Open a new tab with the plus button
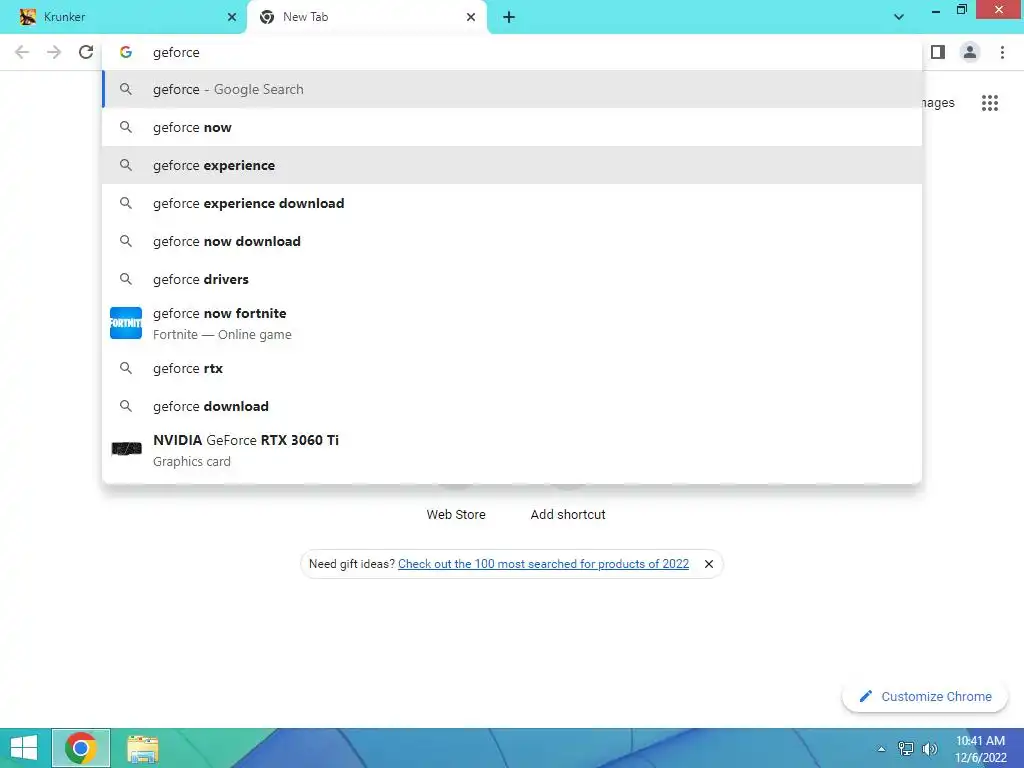This screenshot has height=768, width=1024. pyautogui.click(x=509, y=17)
